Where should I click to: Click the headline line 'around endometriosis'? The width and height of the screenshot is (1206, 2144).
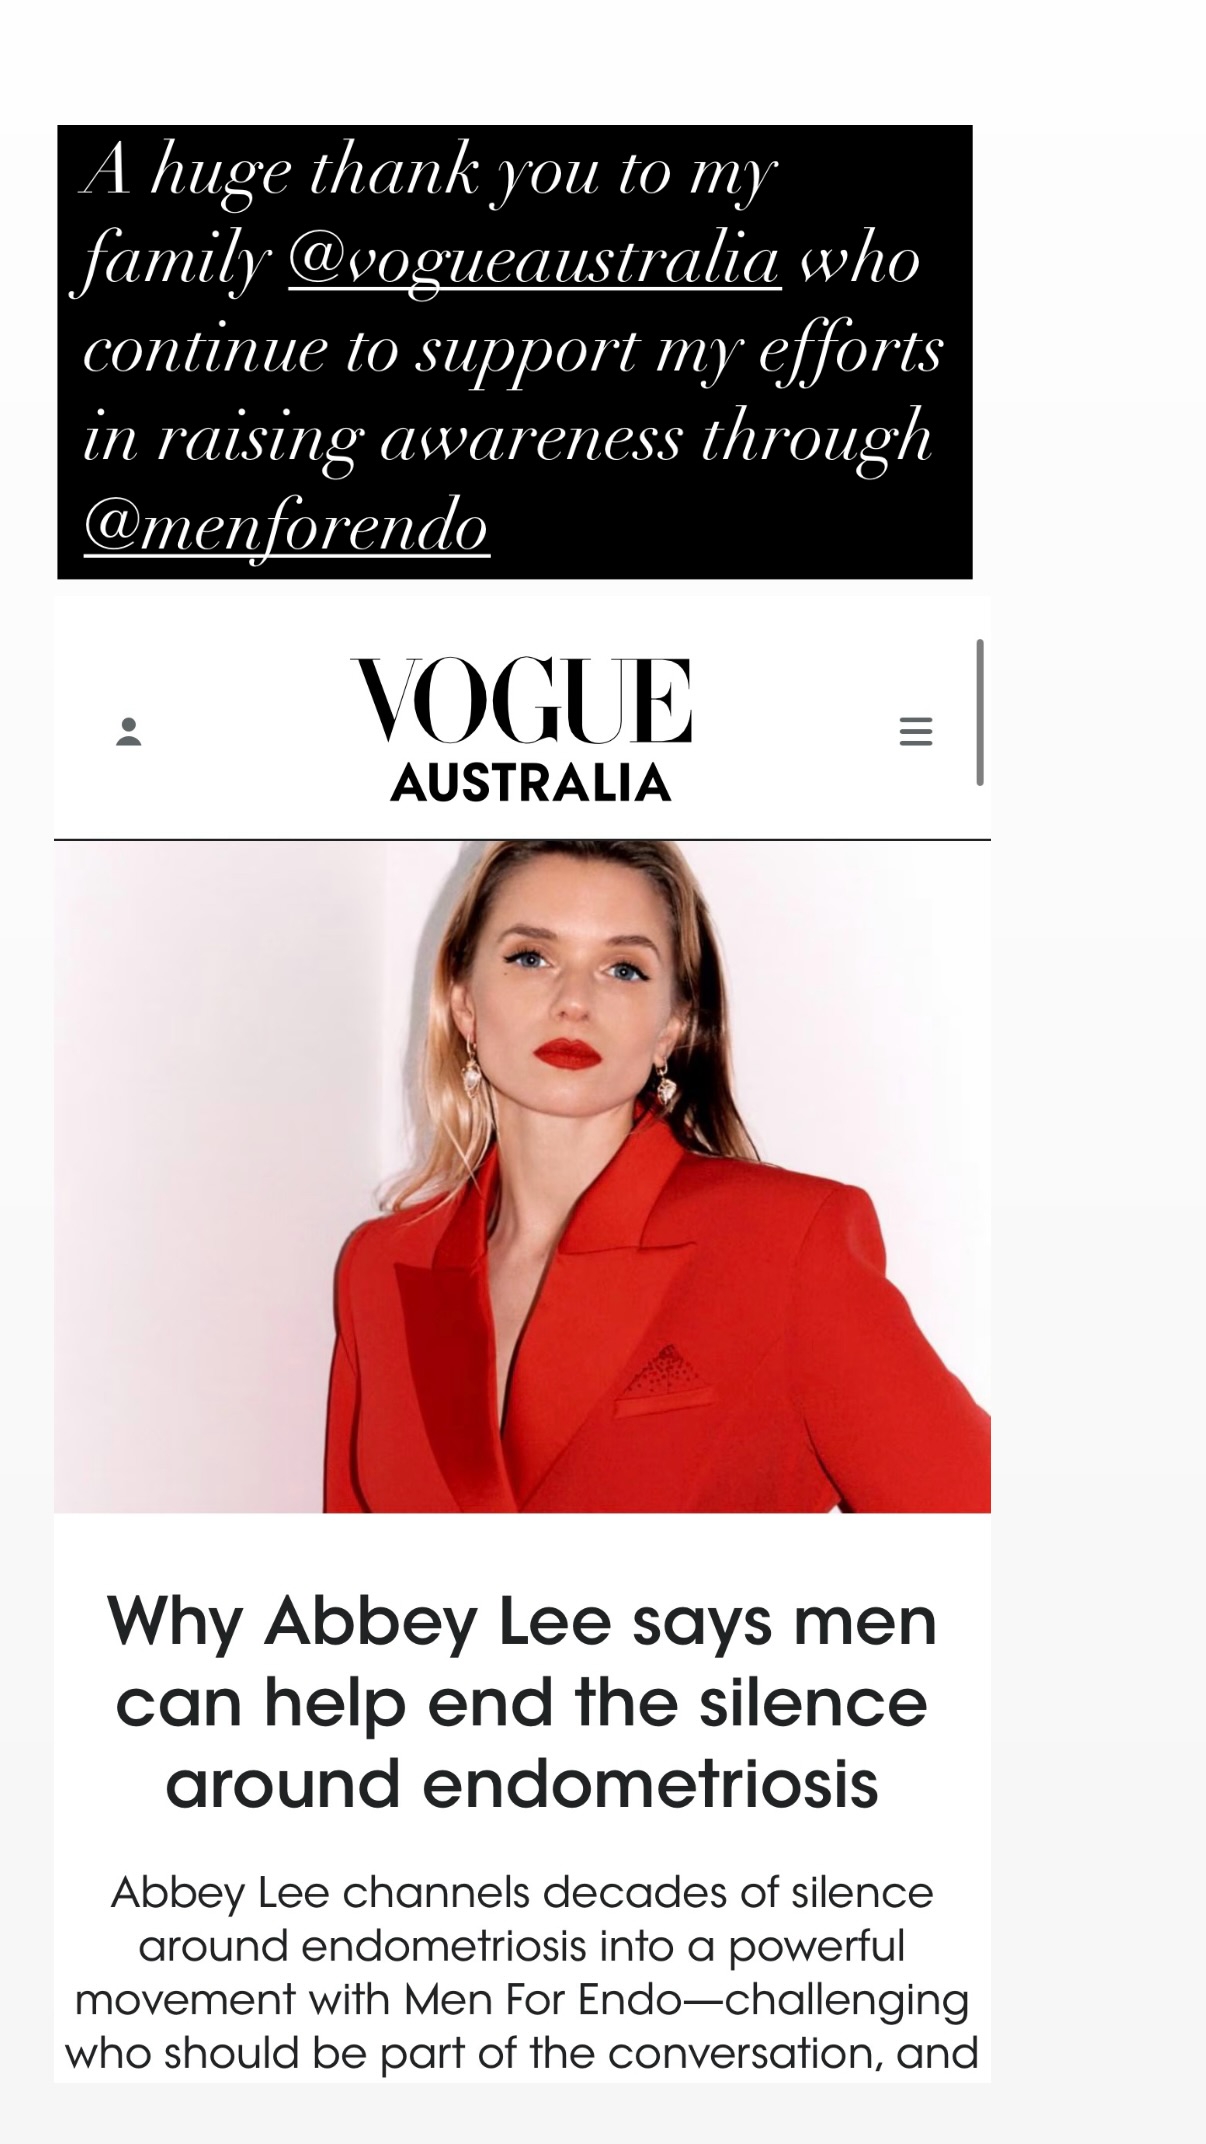point(522,1784)
